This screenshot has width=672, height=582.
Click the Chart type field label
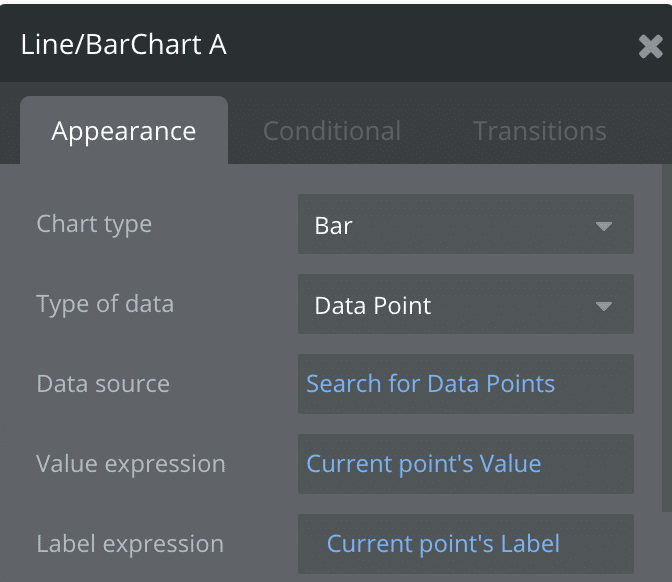coord(94,224)
